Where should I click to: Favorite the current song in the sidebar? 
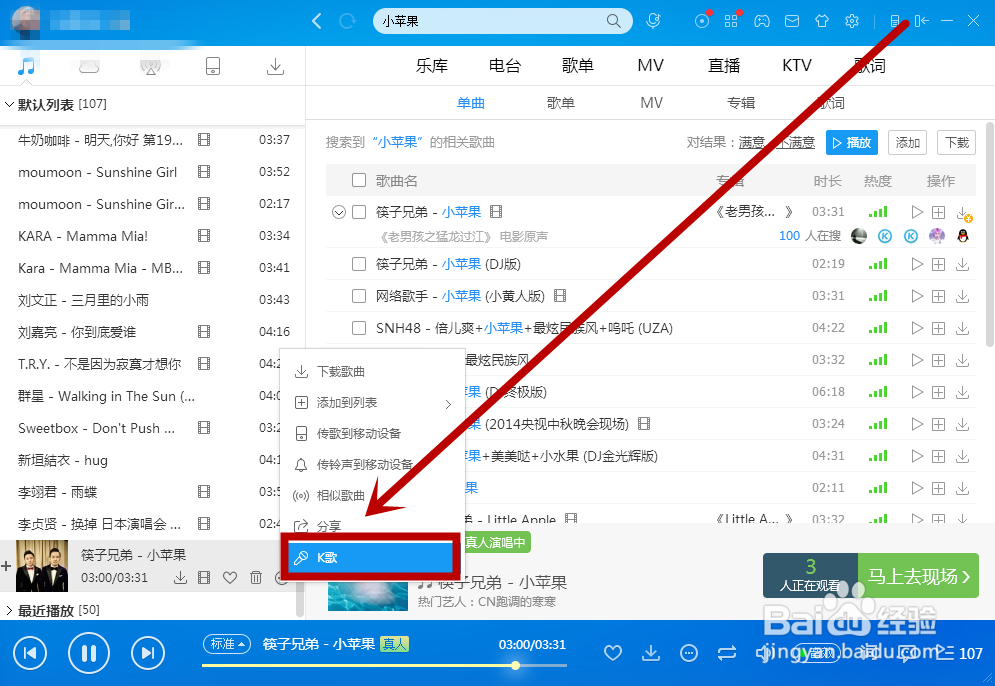tap(230, 577)
